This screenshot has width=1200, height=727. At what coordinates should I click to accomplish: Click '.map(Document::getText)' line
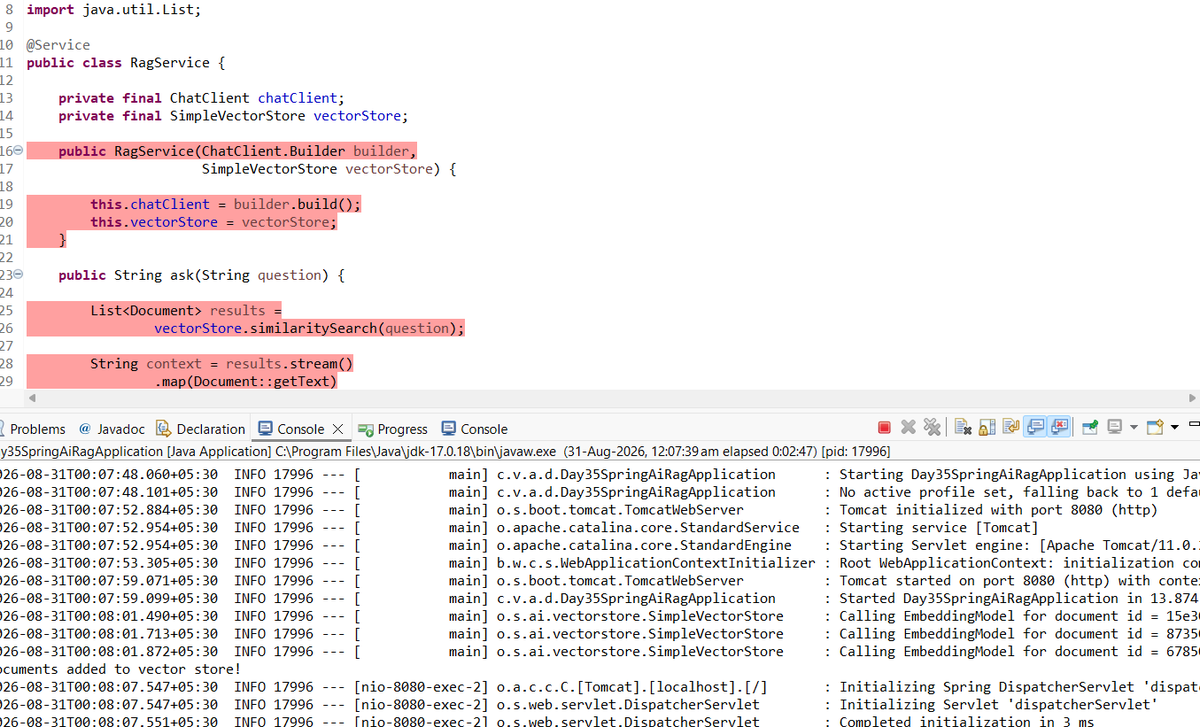(246, 381)
